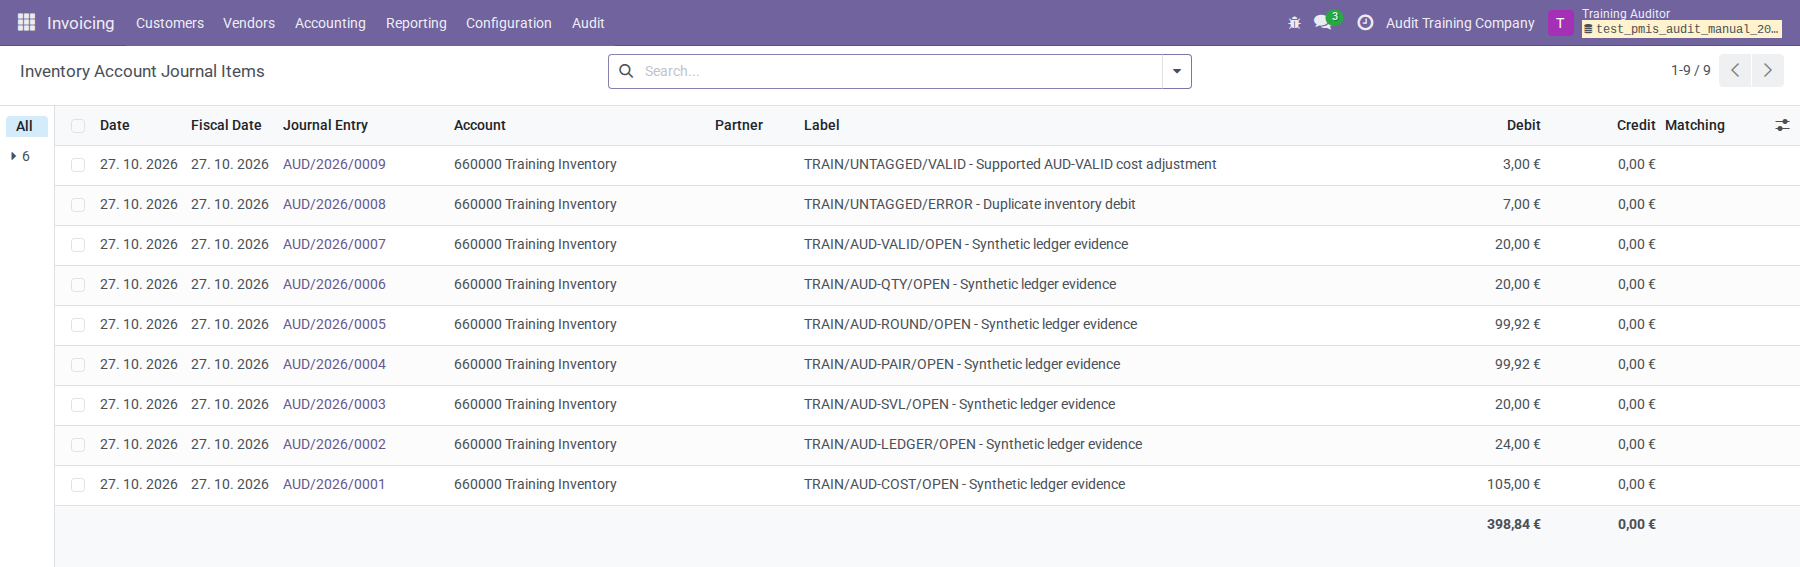Expand the account group 6
The height and width of the screenshot is (567, 1800).
tap(20, 156)
